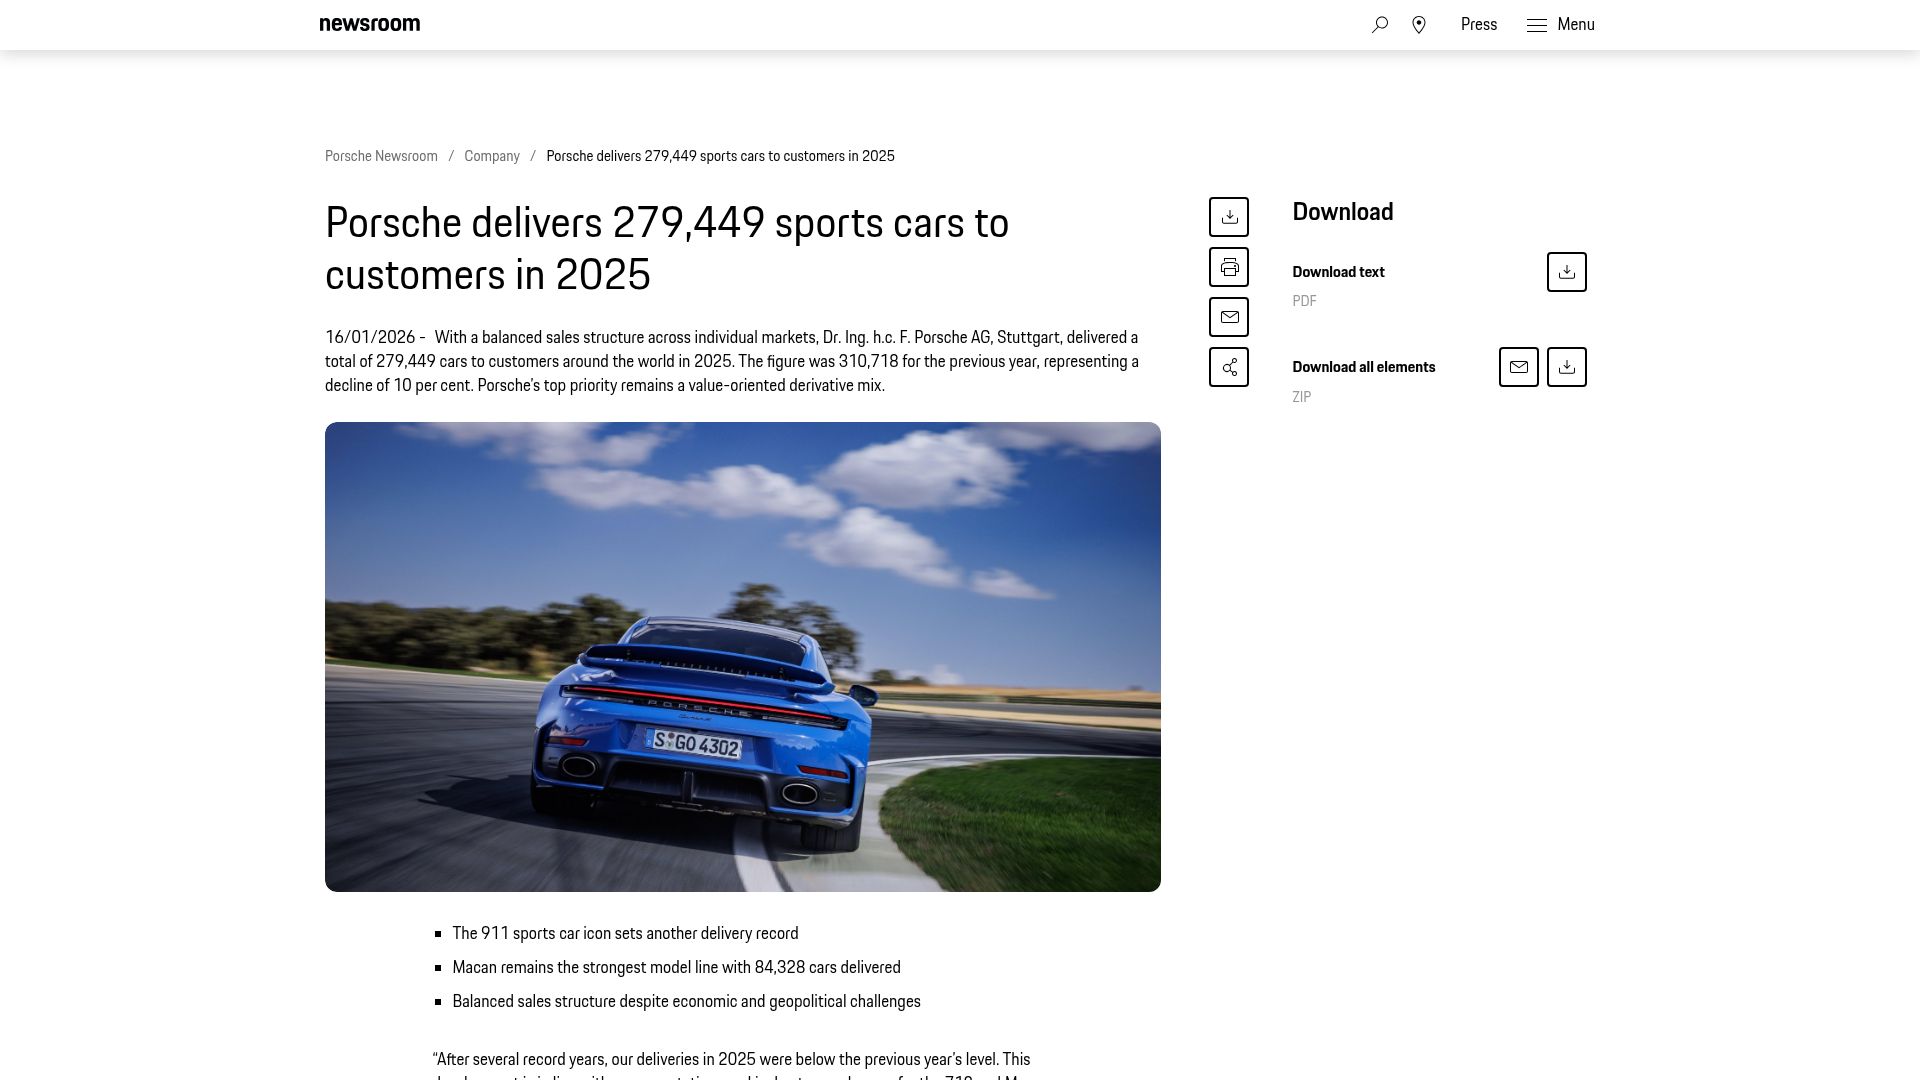Screen dimensions: 1920x1080
Task: Open the Press section link
Action: (x=1479, y=25)
